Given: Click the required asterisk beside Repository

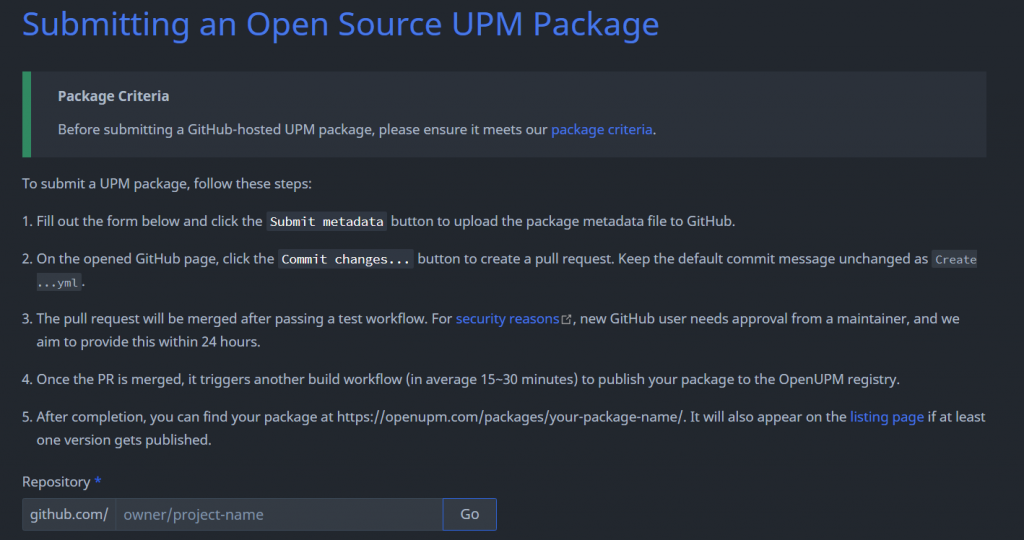Looking at the screenshot, I should coord(98,482).
